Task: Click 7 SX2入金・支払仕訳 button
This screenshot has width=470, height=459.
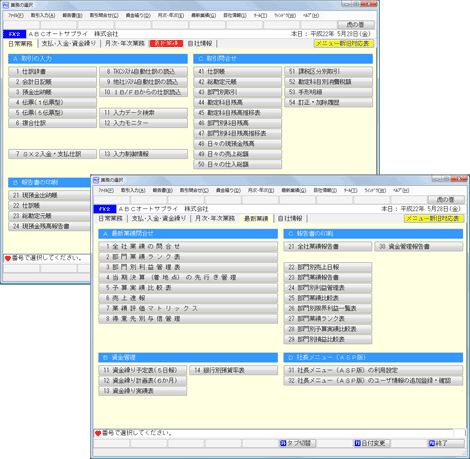Action: pos(53,154)
